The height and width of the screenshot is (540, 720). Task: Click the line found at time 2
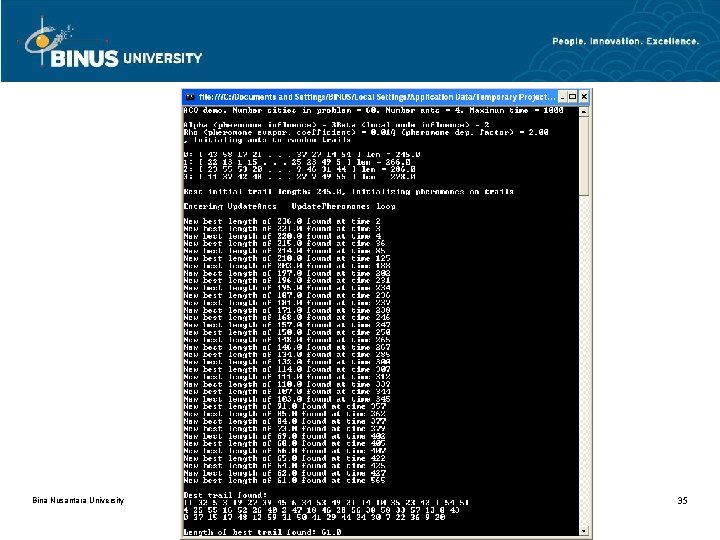pyautogui.click(x=282, y=221)
